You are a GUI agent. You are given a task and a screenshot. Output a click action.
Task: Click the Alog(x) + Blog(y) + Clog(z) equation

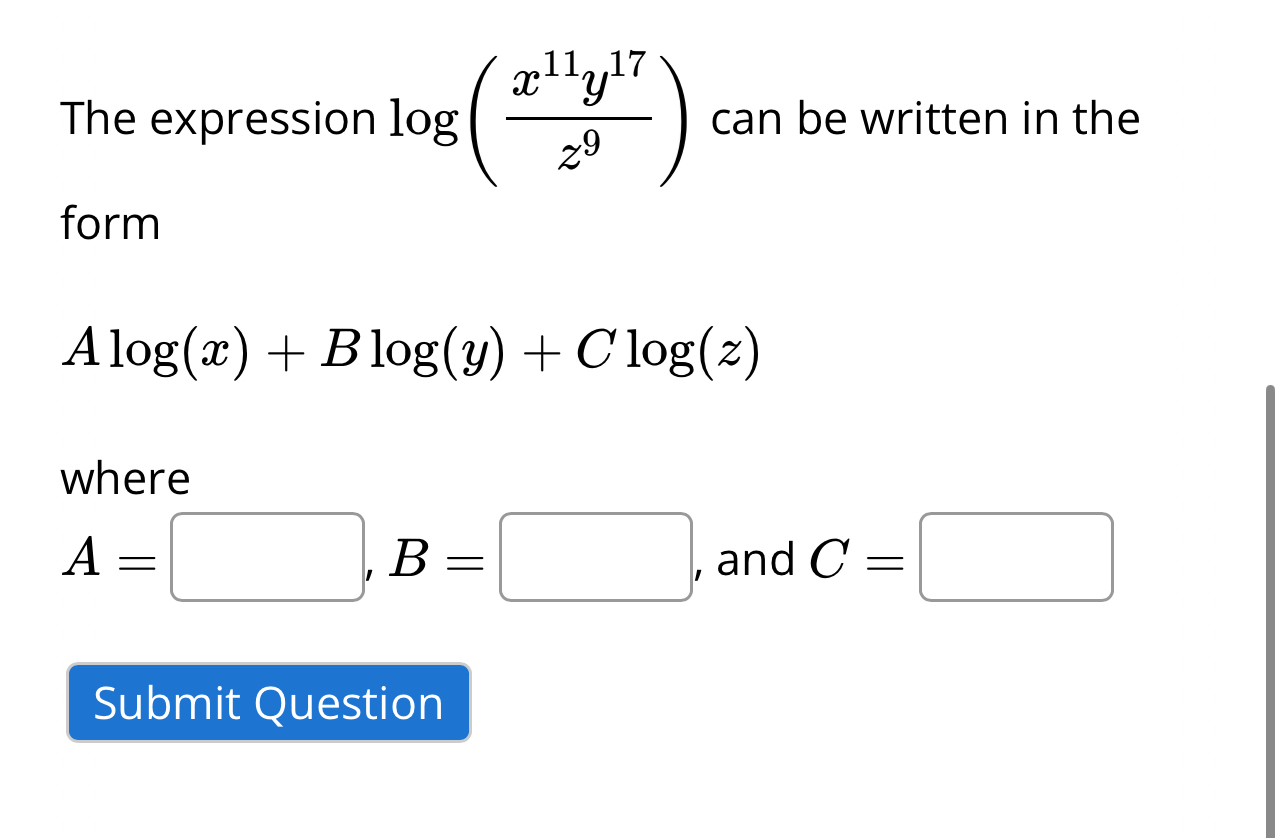click(x=410, y=350)
